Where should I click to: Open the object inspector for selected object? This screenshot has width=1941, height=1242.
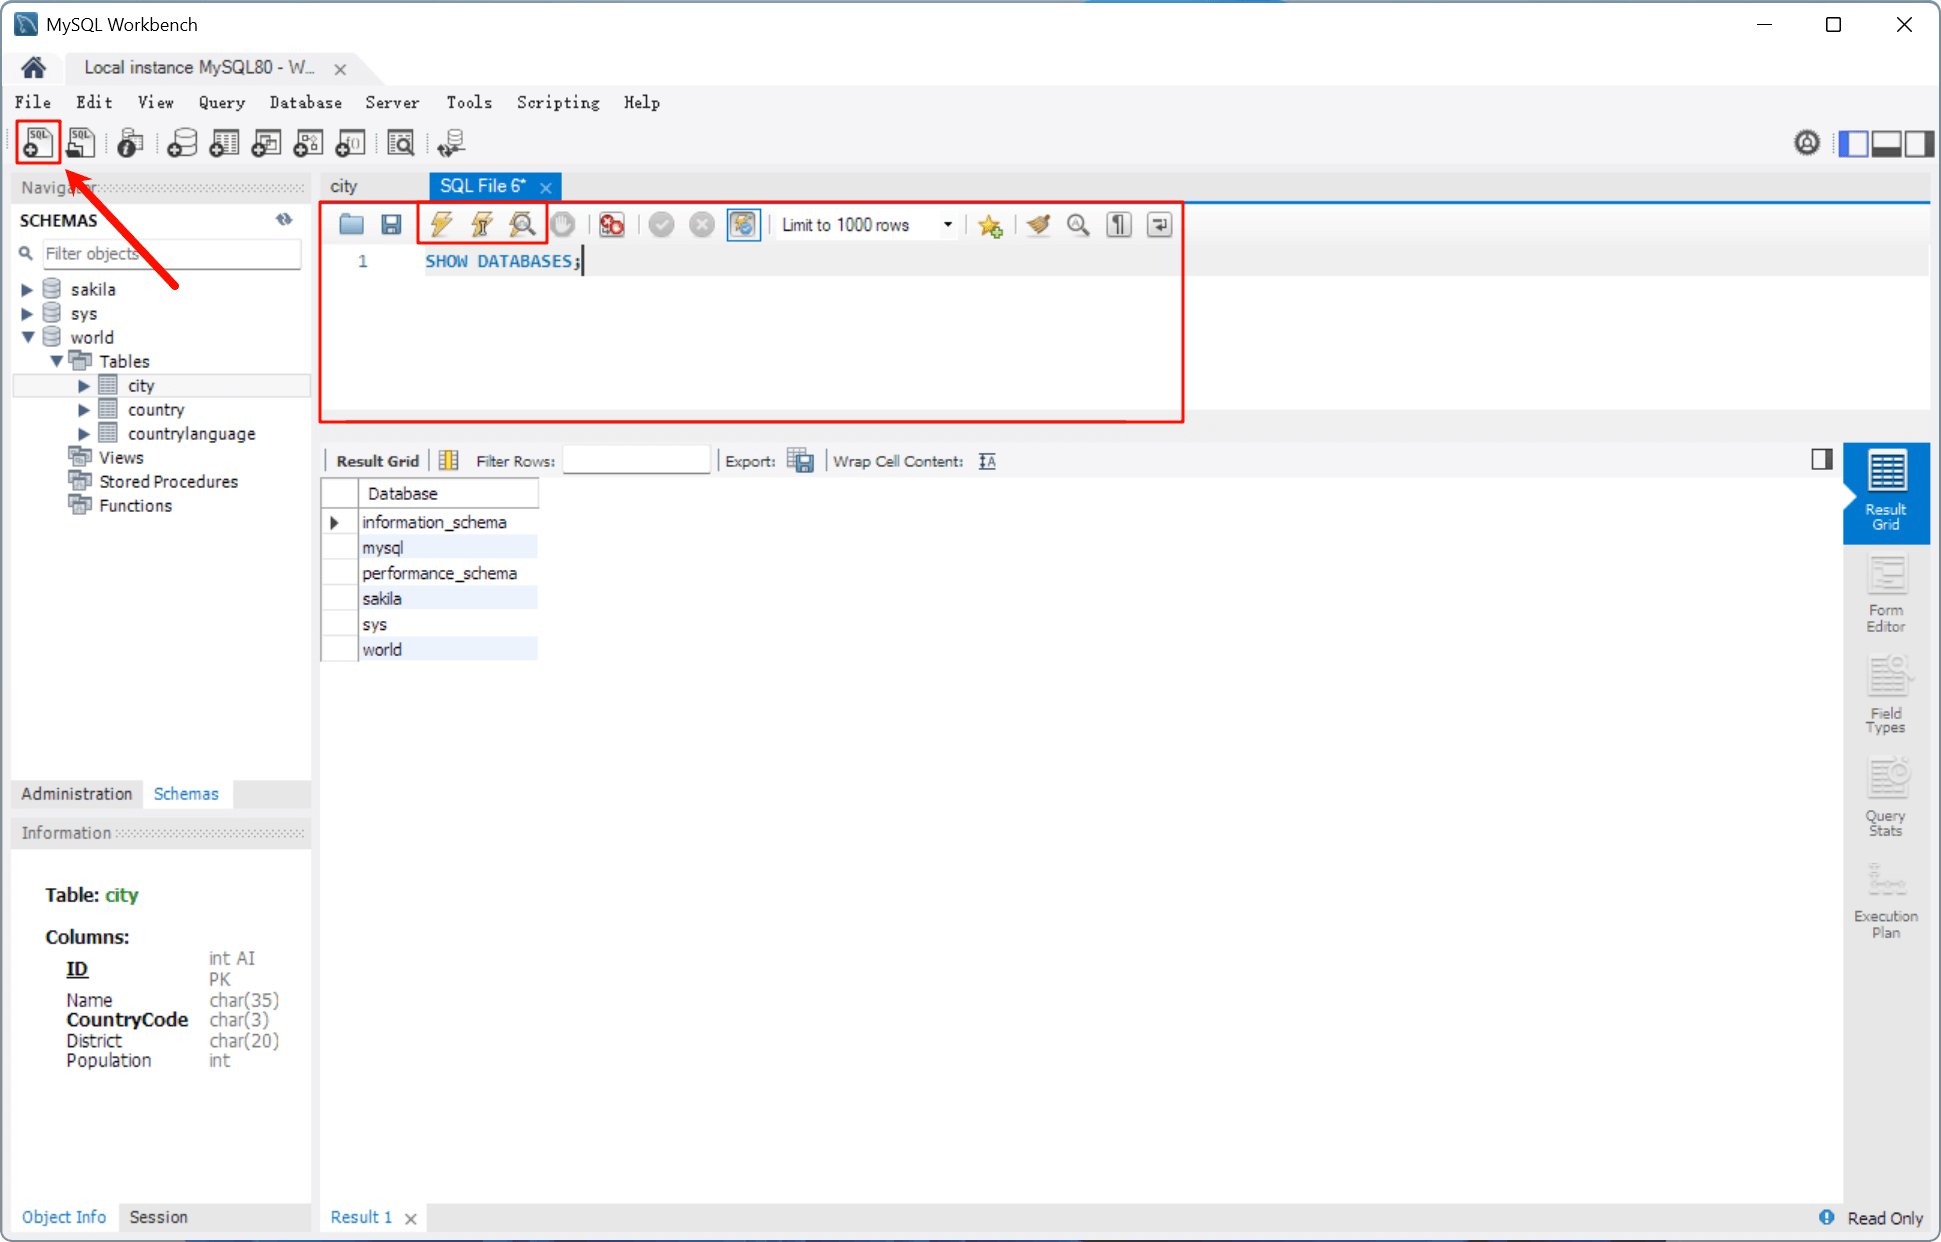coord(130,143)
